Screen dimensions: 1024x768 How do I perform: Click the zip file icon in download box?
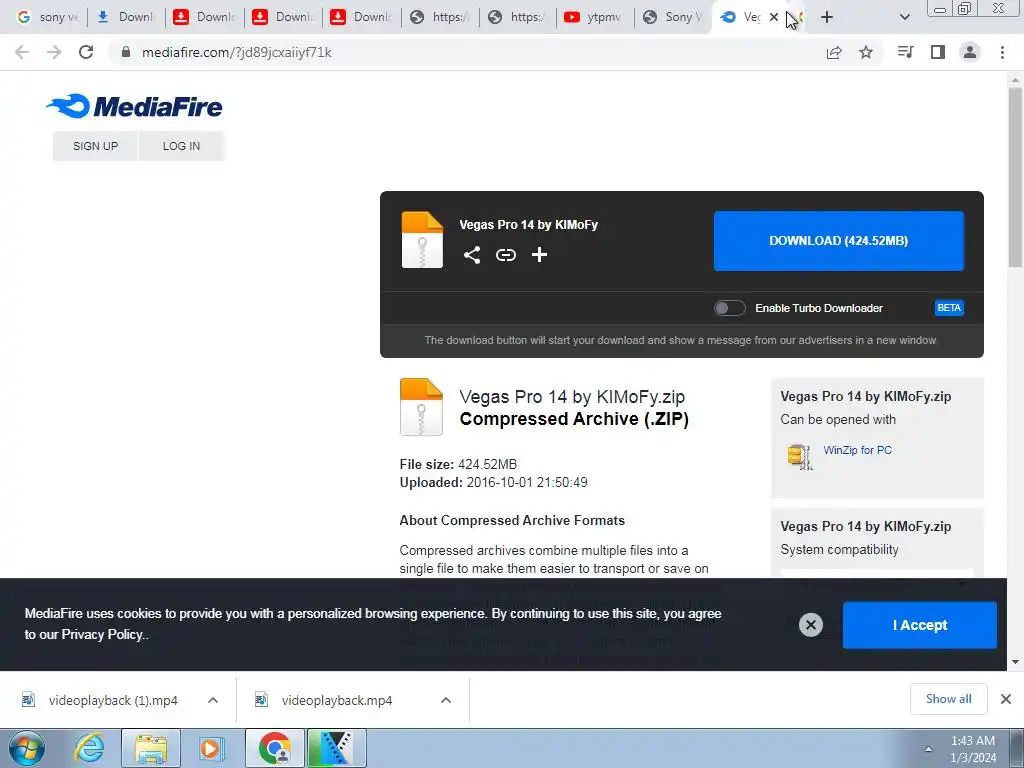(x=422, y=240)
